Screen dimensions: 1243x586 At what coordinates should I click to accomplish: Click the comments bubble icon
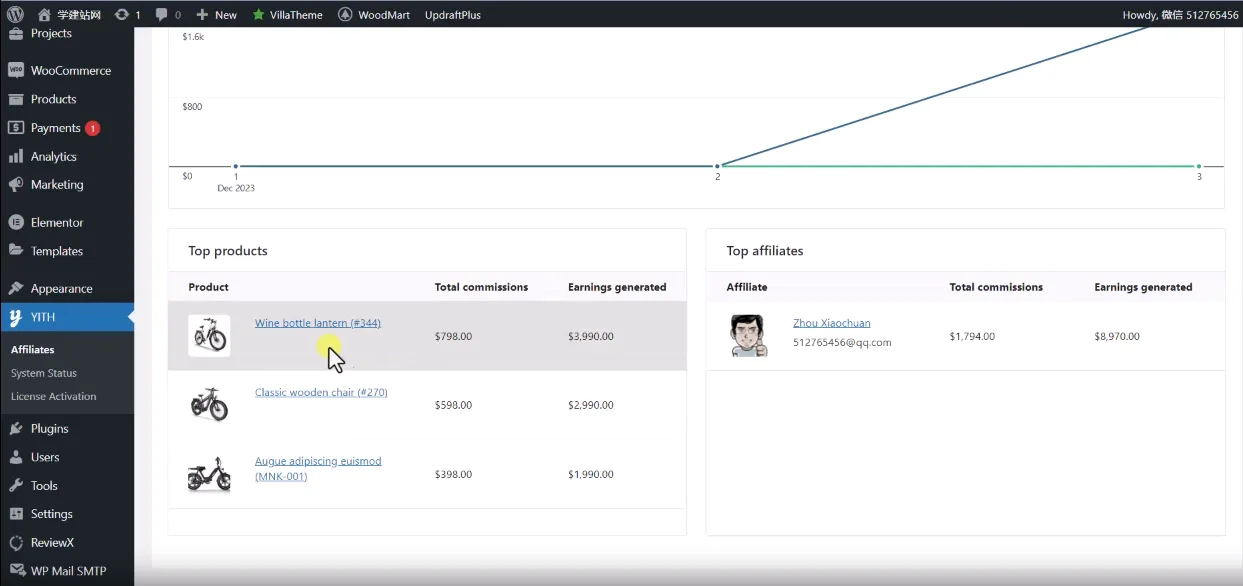pos(162,15)
